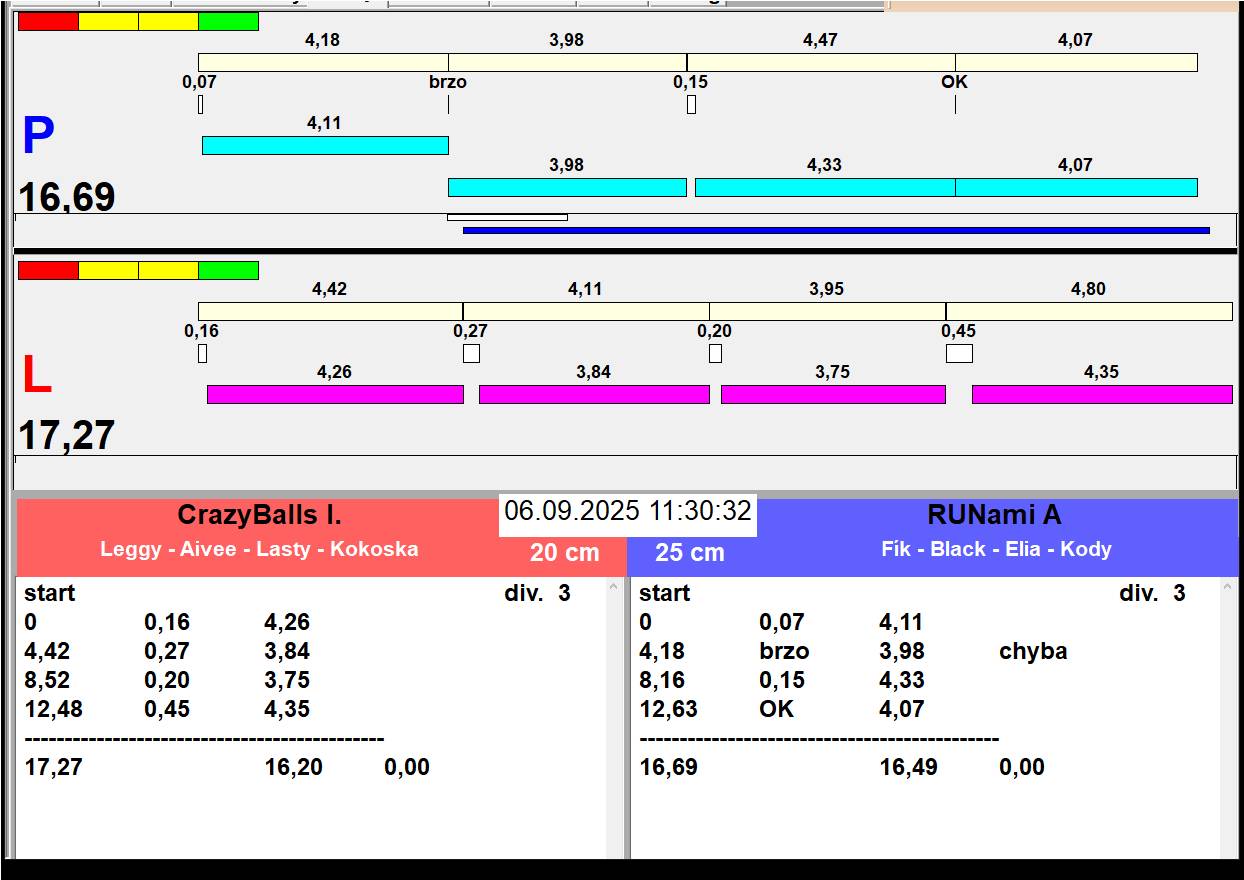Click 'div. 3' in the RUNami A results panel

click(x=1152, y=593)
